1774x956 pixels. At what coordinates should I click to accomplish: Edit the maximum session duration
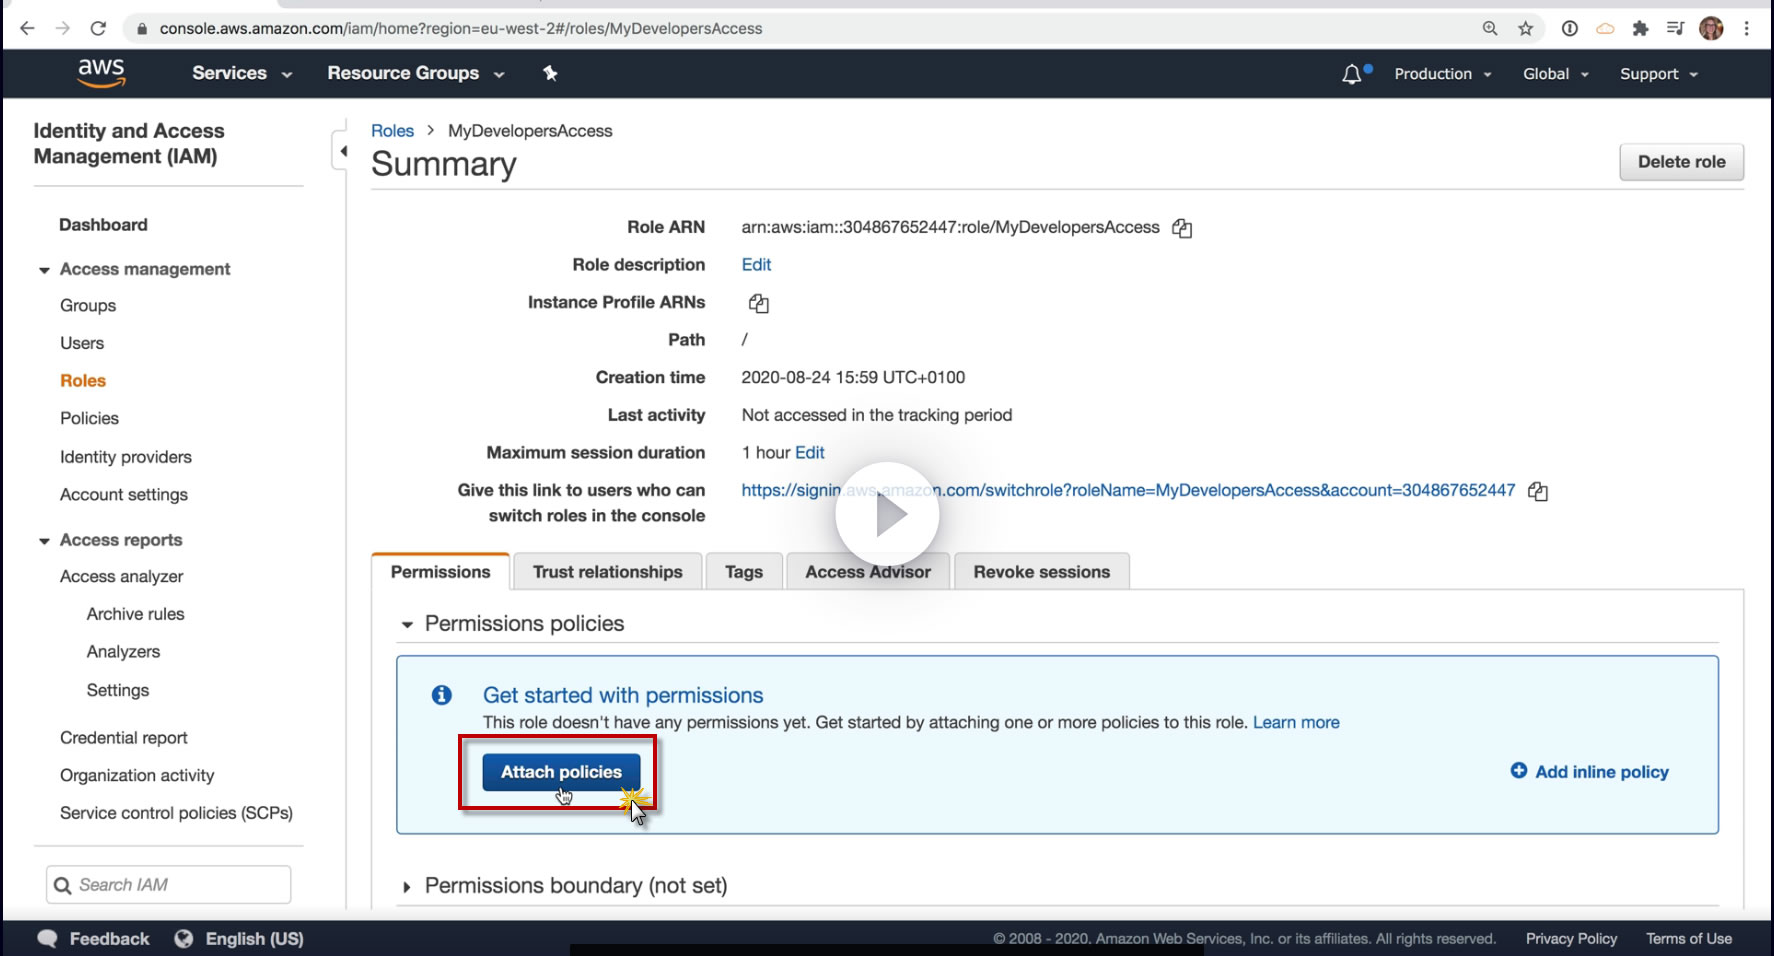(x=810, y=453)
